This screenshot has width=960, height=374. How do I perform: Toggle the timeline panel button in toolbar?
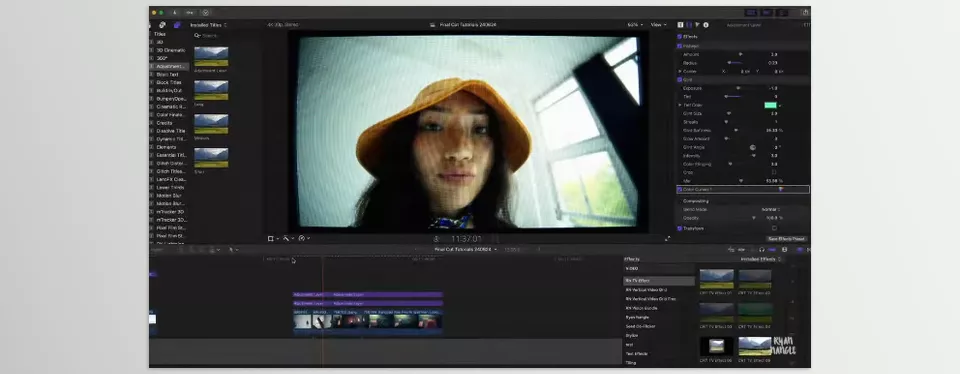click(x=767, y=12)
